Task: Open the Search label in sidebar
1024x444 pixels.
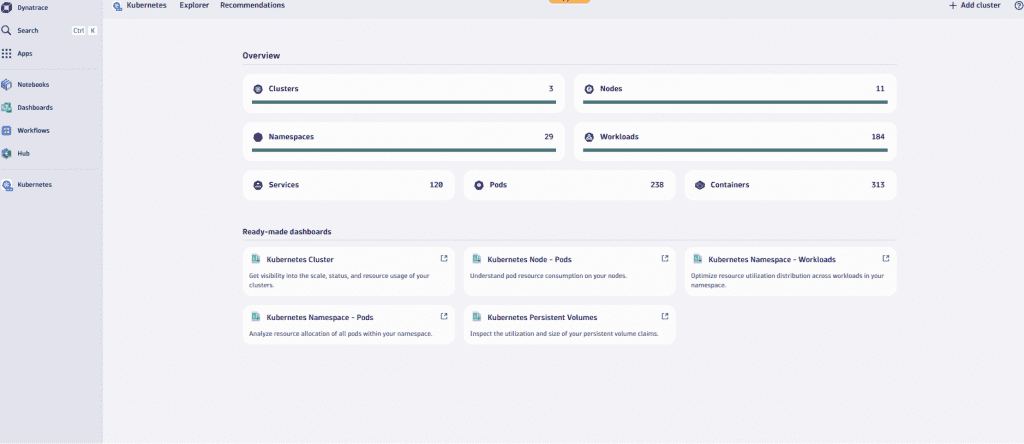Action: (28, 31)
